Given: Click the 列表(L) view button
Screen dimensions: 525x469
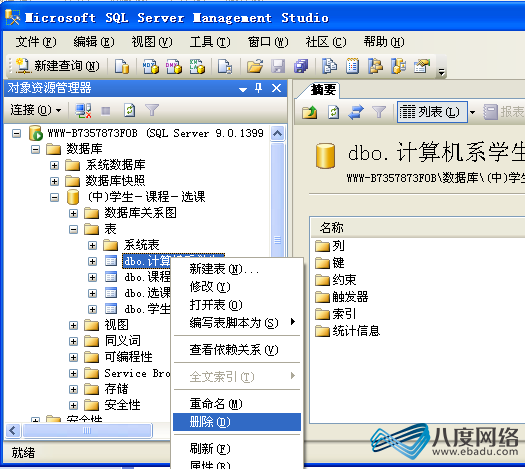Looking at the screenshot, I should [432, 112].
